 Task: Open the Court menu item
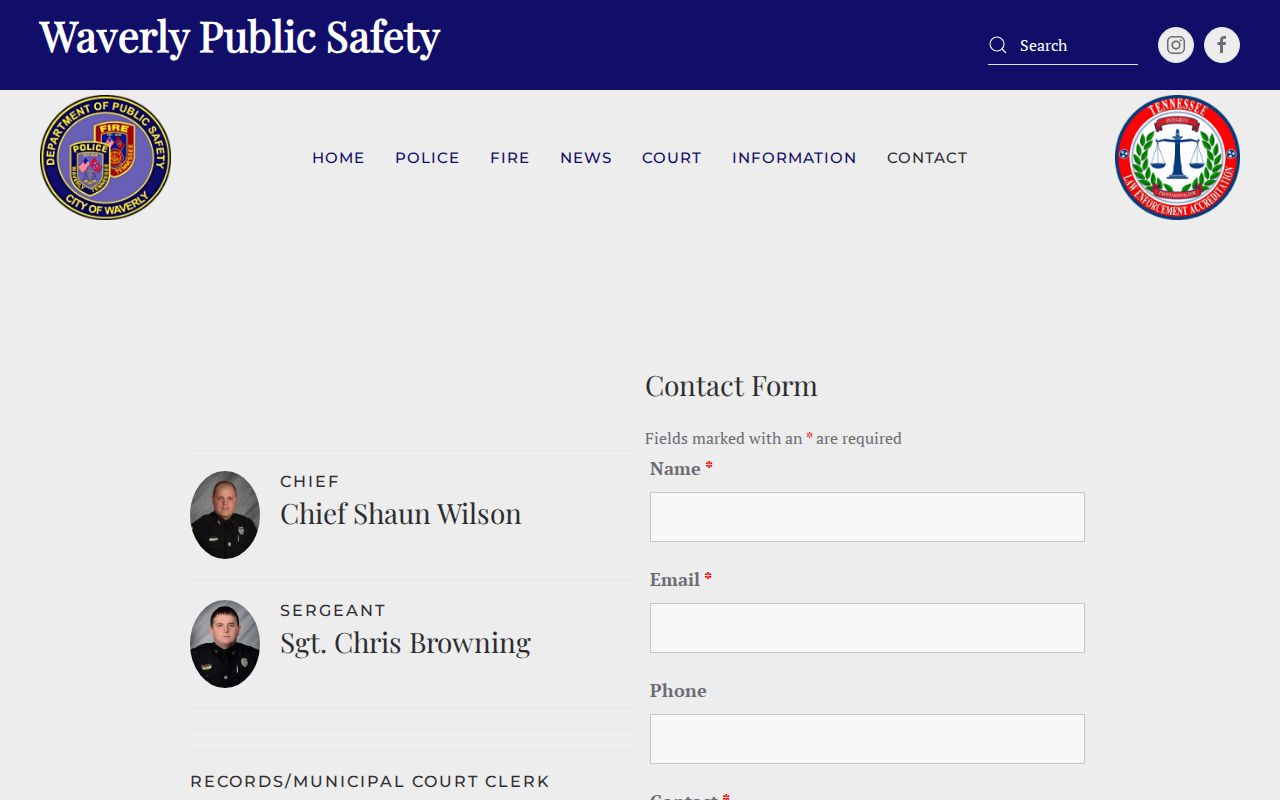(672, 158)
